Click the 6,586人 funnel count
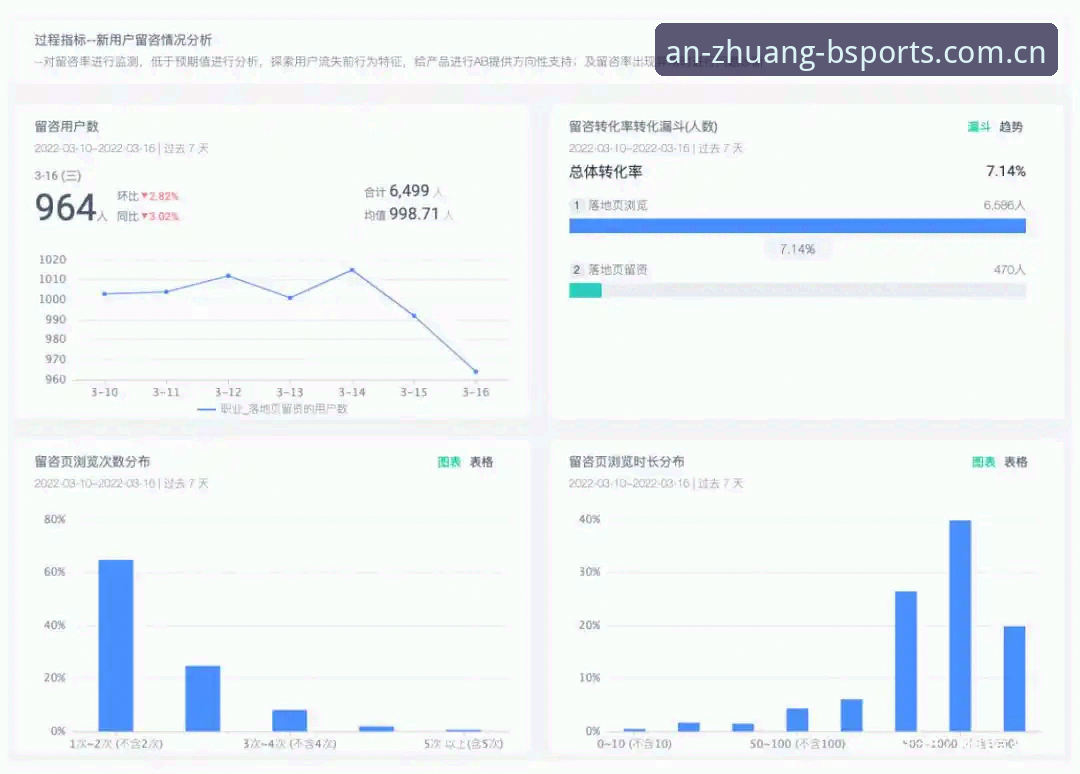 (1004, 205)
